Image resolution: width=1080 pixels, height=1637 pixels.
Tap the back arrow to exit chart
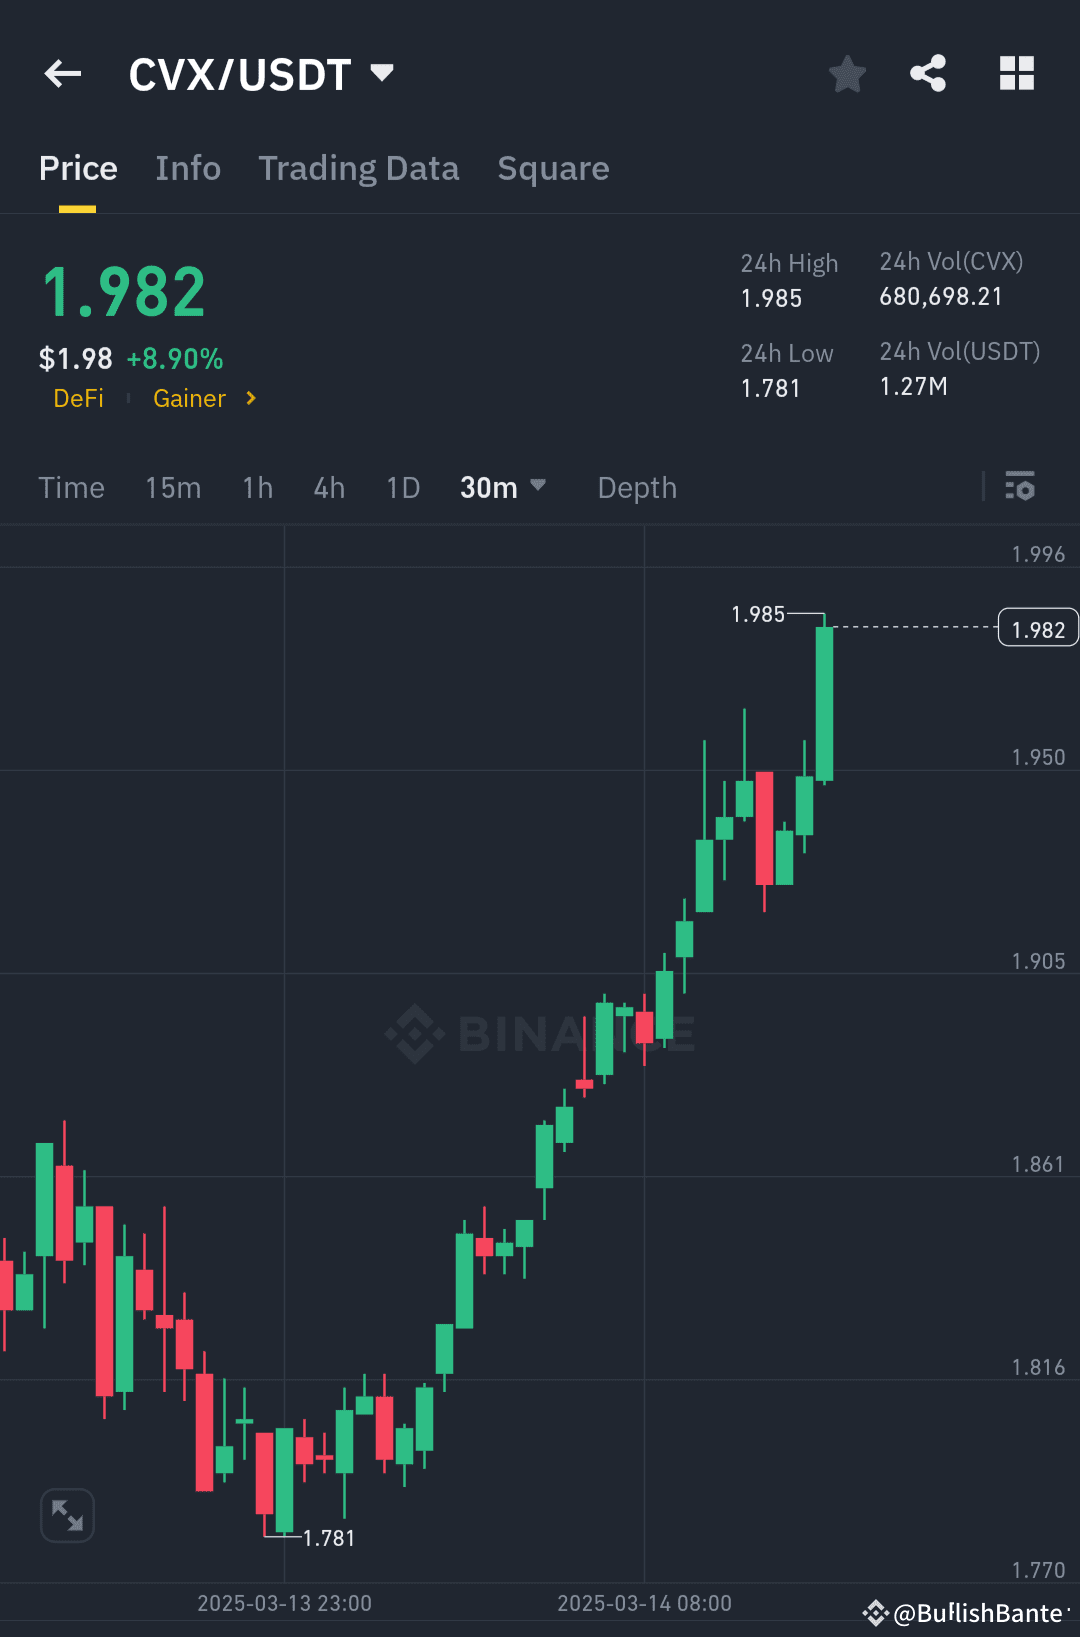62,73
